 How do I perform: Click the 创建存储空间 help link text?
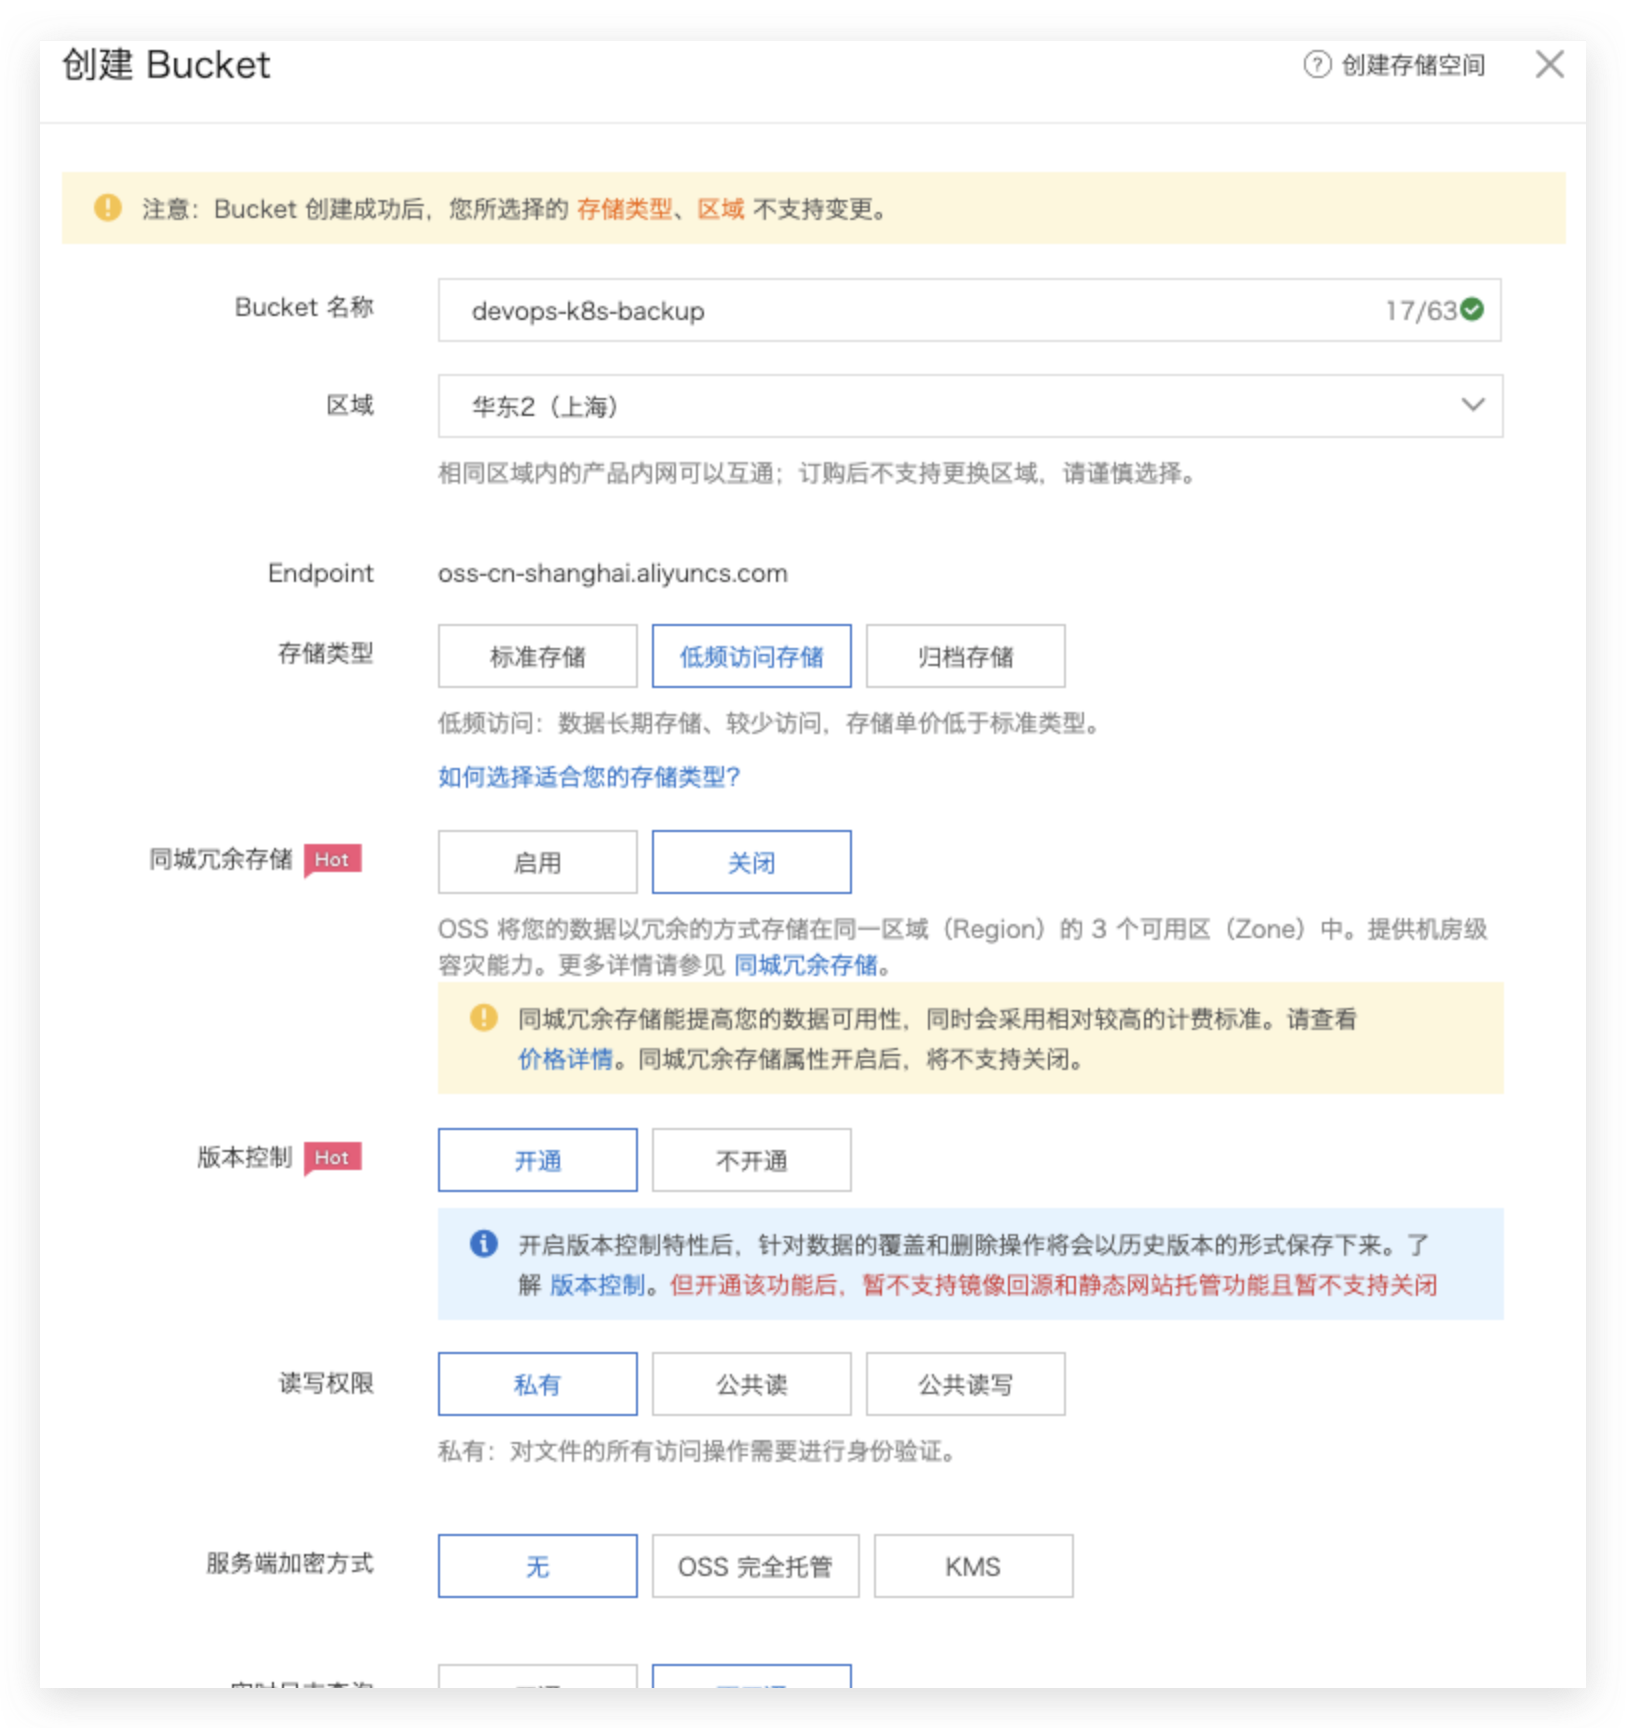(x=1412, y=65)
